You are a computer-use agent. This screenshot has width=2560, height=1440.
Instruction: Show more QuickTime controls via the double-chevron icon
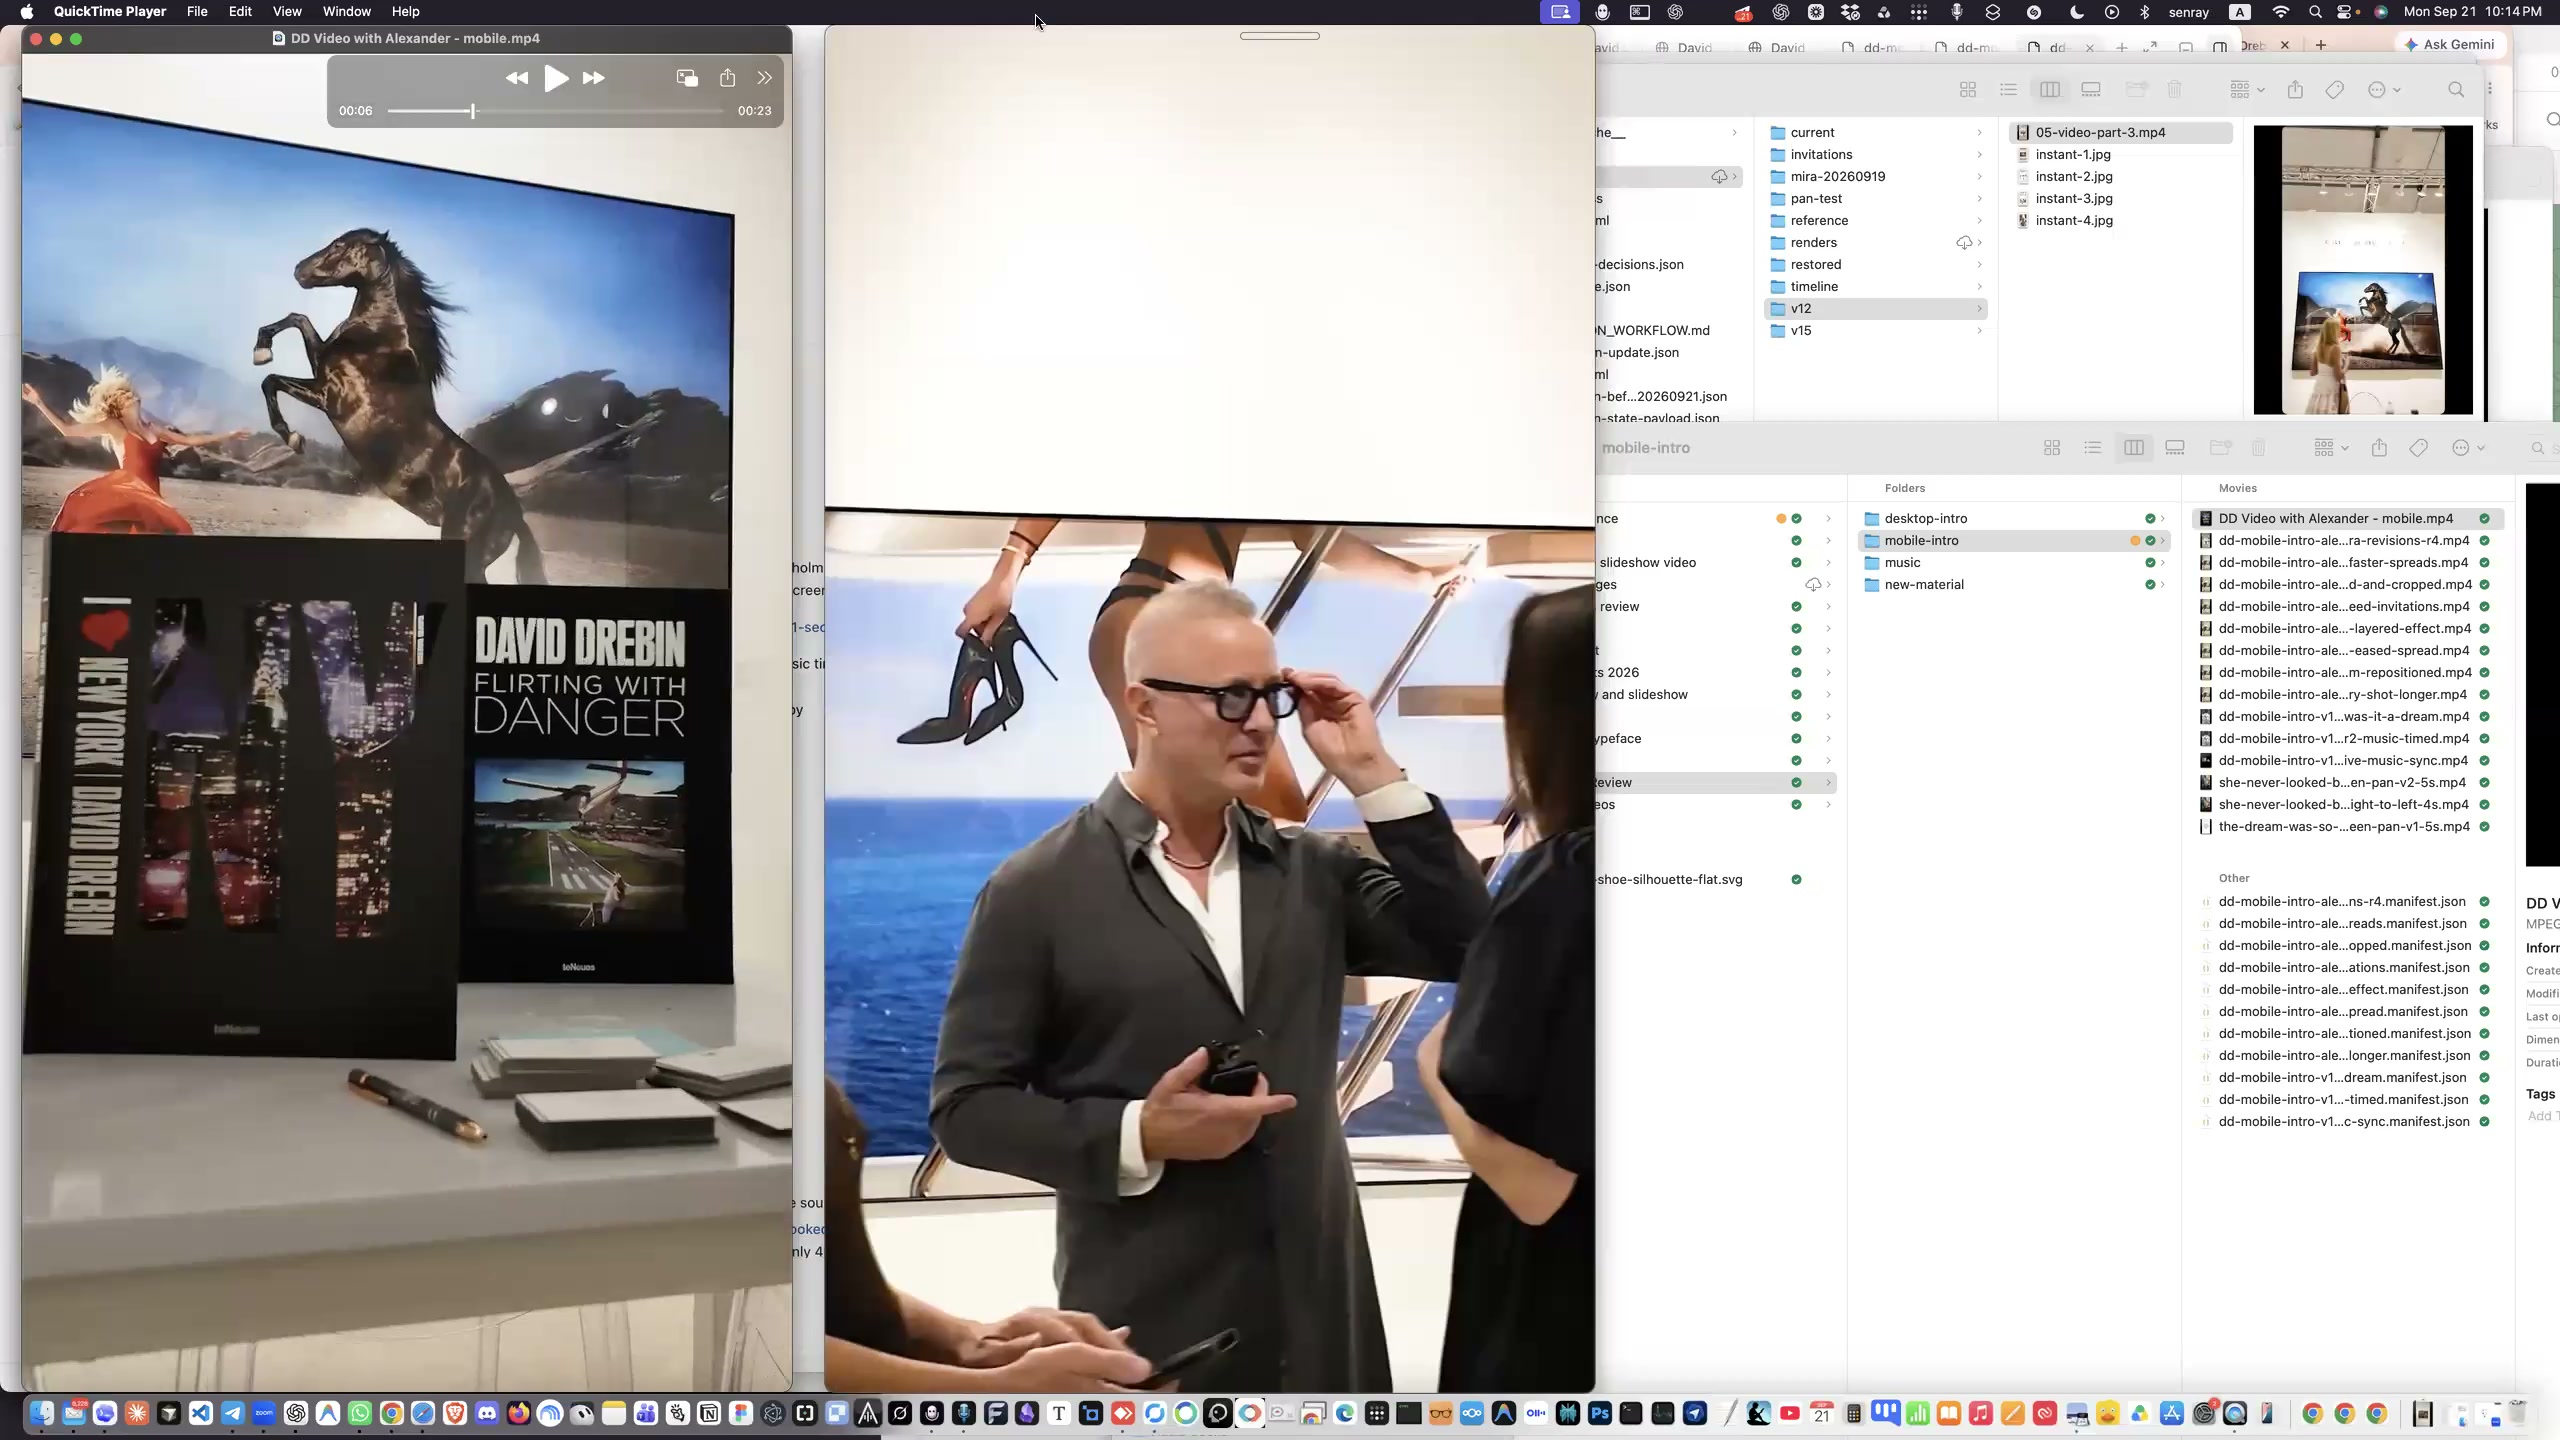point(765,78)
